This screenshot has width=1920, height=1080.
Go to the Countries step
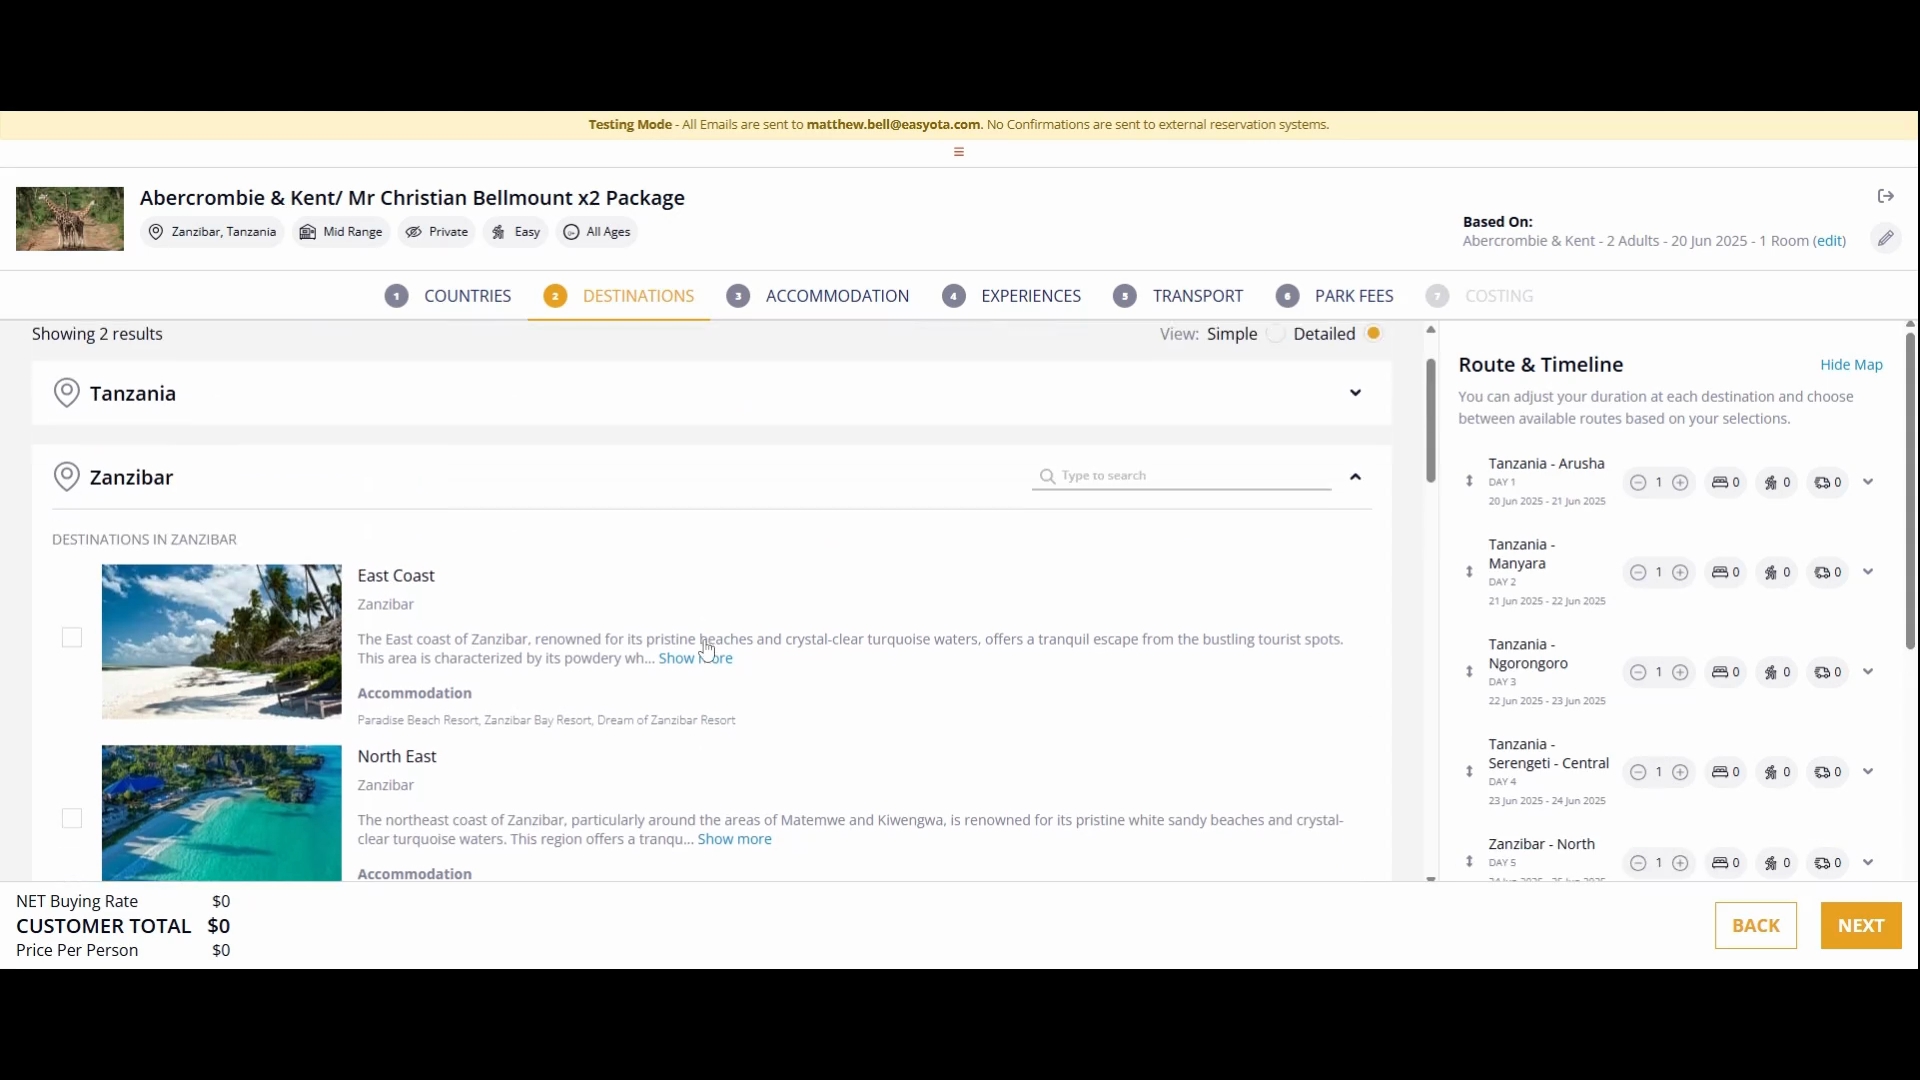pyautogui.click(x=448, y=296)
